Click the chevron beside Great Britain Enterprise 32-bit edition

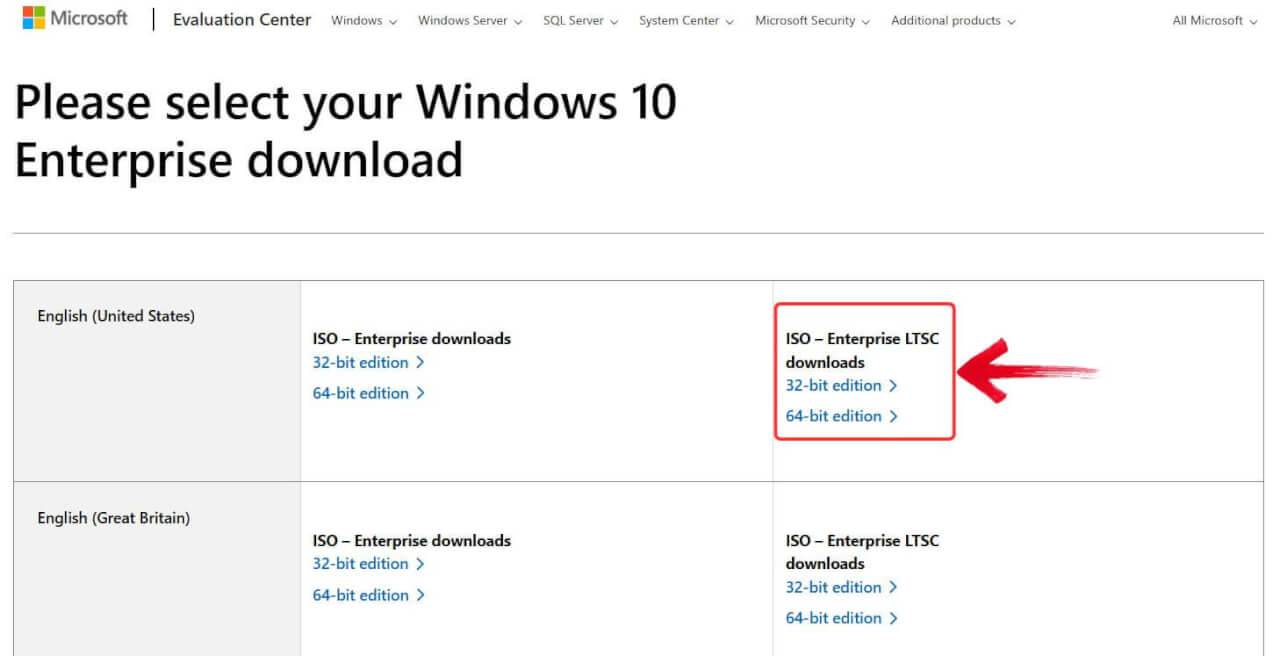click(419, 563)
